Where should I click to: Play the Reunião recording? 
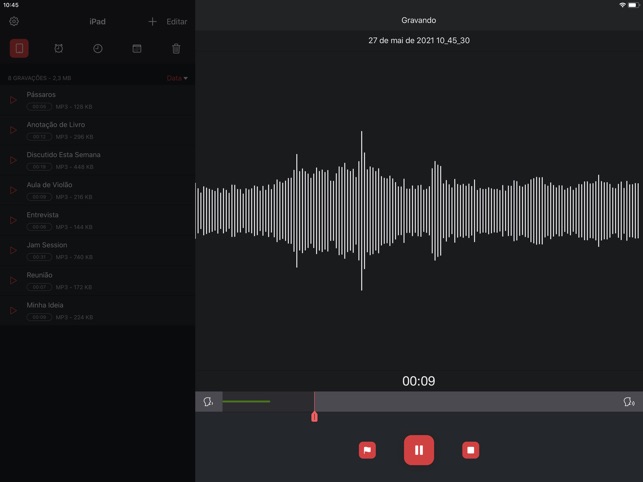coord(13,281)
